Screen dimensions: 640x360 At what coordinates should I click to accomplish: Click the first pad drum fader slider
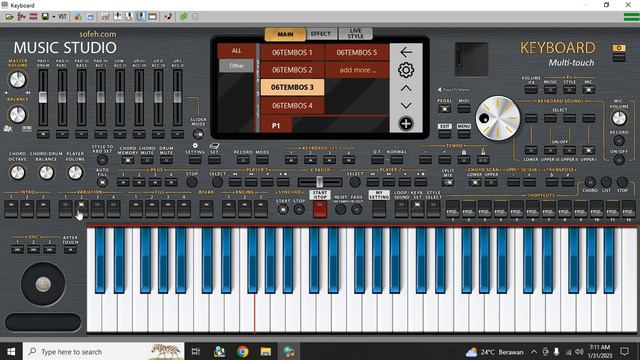[43, 97]
